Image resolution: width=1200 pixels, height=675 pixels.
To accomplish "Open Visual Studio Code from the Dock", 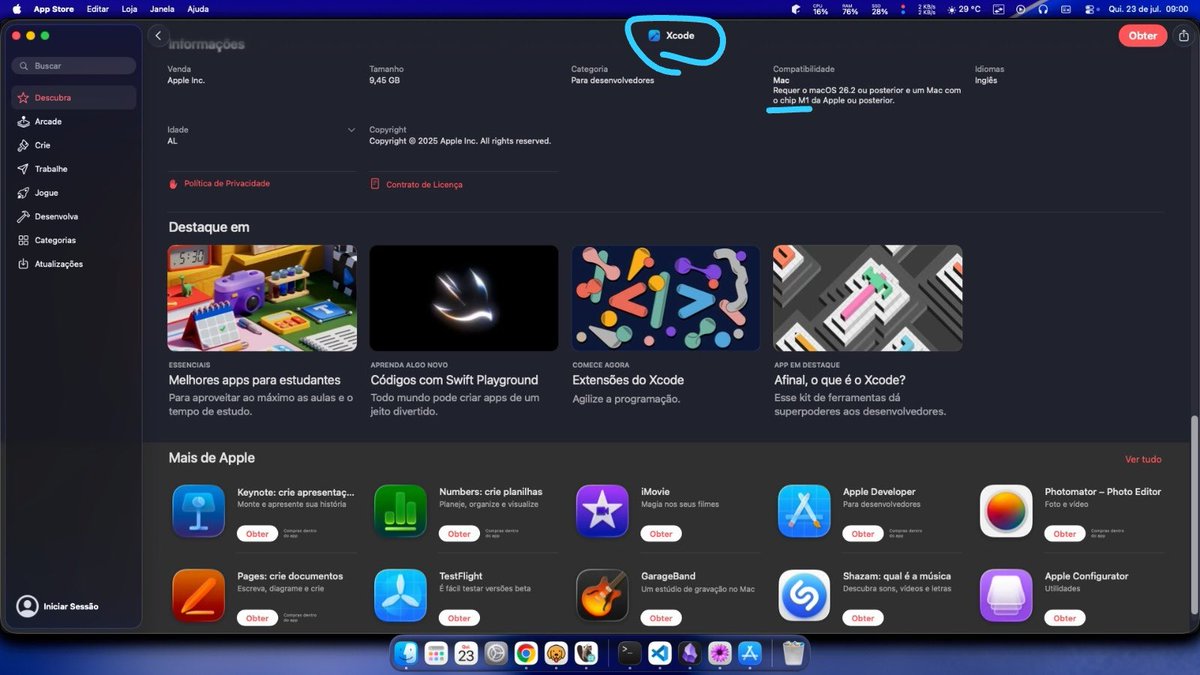I will 659,654.
